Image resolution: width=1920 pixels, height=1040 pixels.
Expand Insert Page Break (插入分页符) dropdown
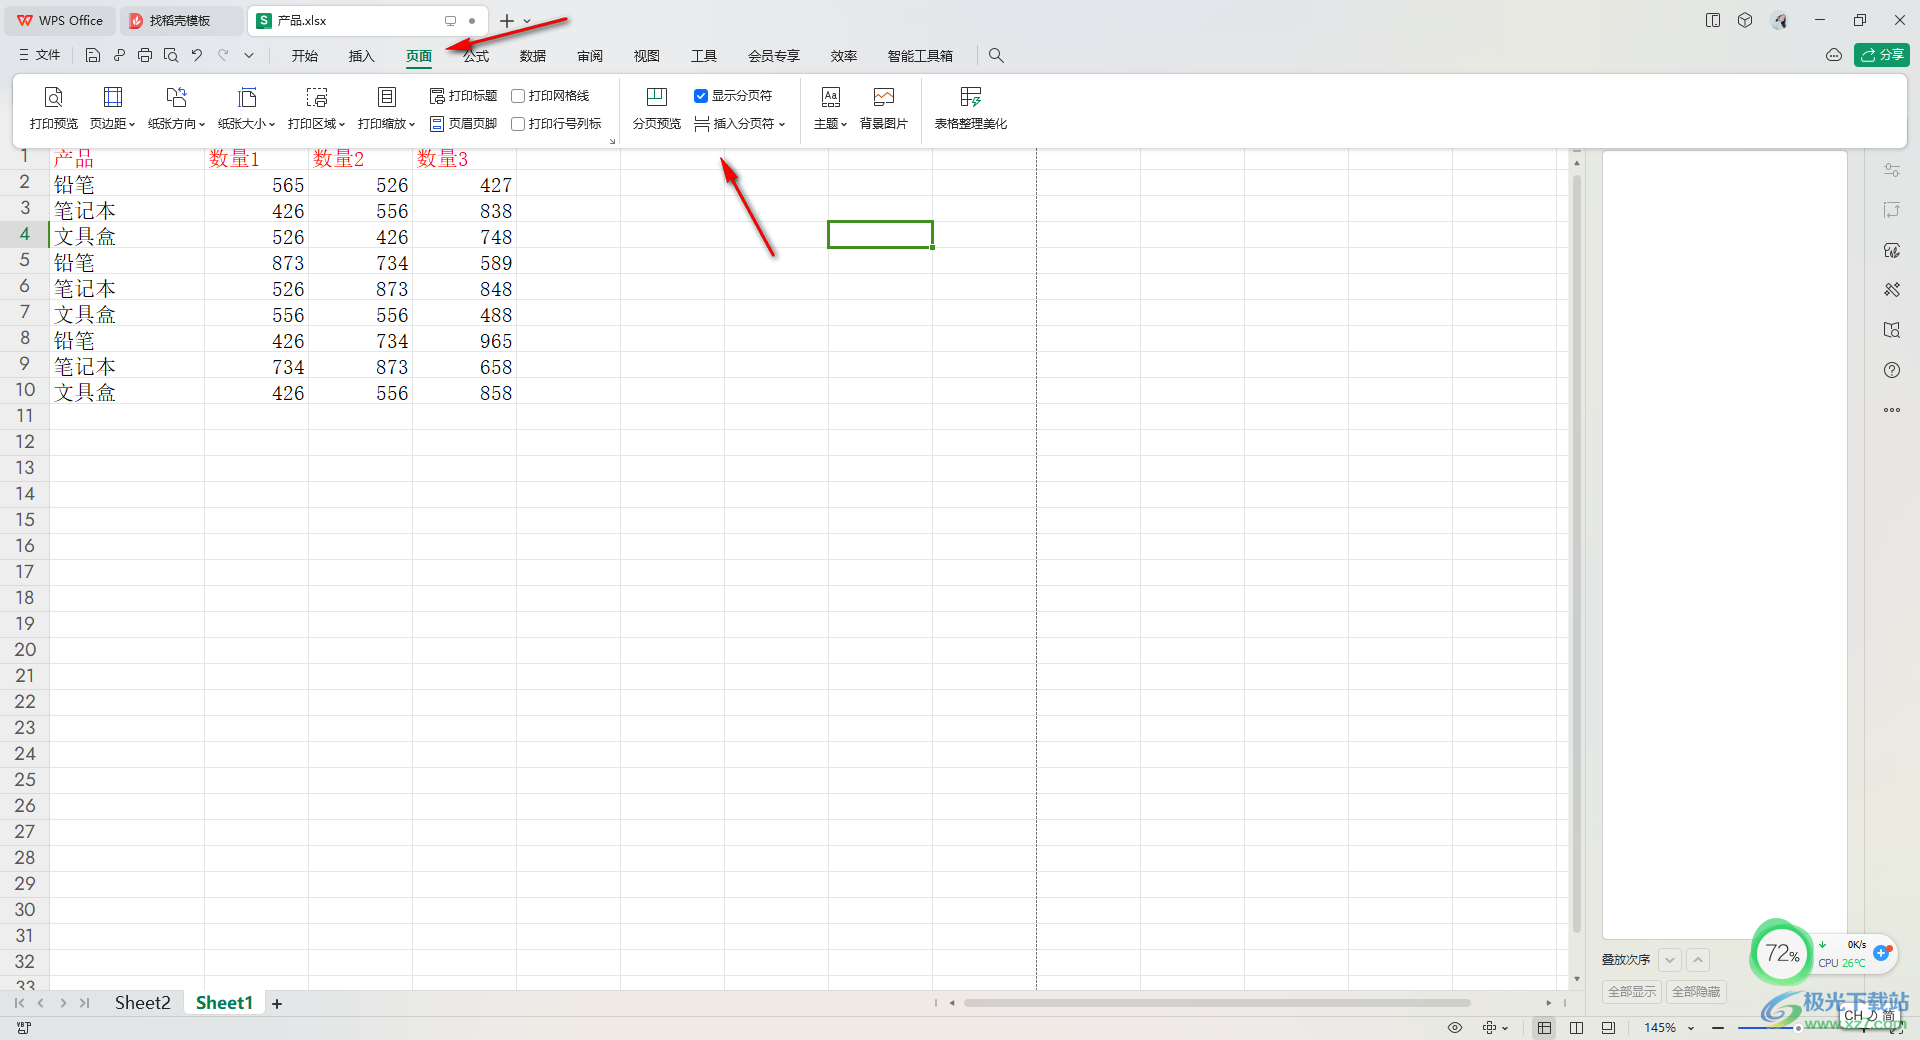pos(782,125)
